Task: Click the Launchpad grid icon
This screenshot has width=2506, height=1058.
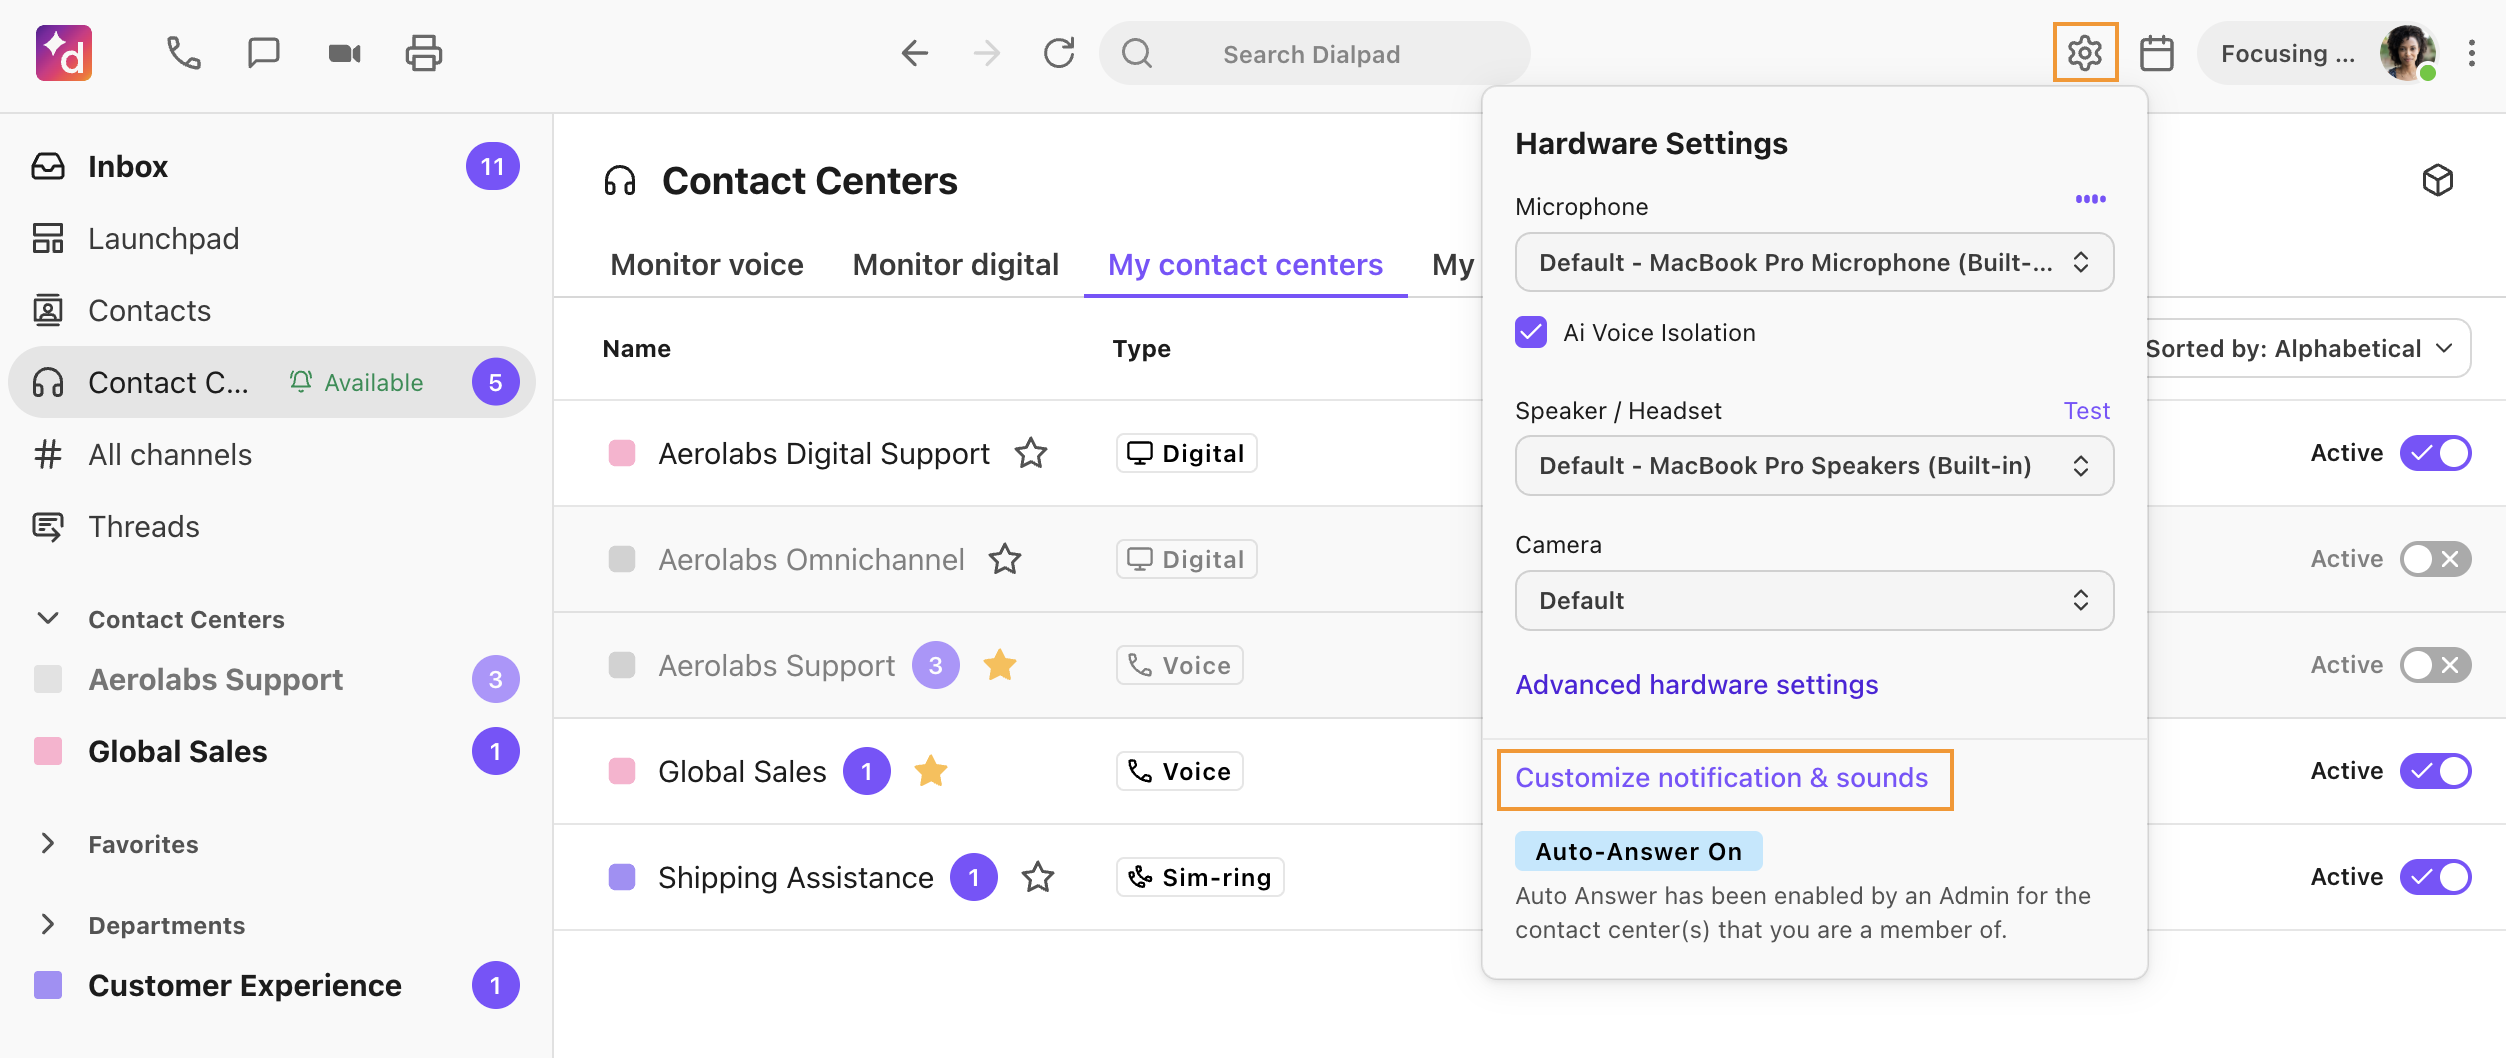Action: pos(48,238)
